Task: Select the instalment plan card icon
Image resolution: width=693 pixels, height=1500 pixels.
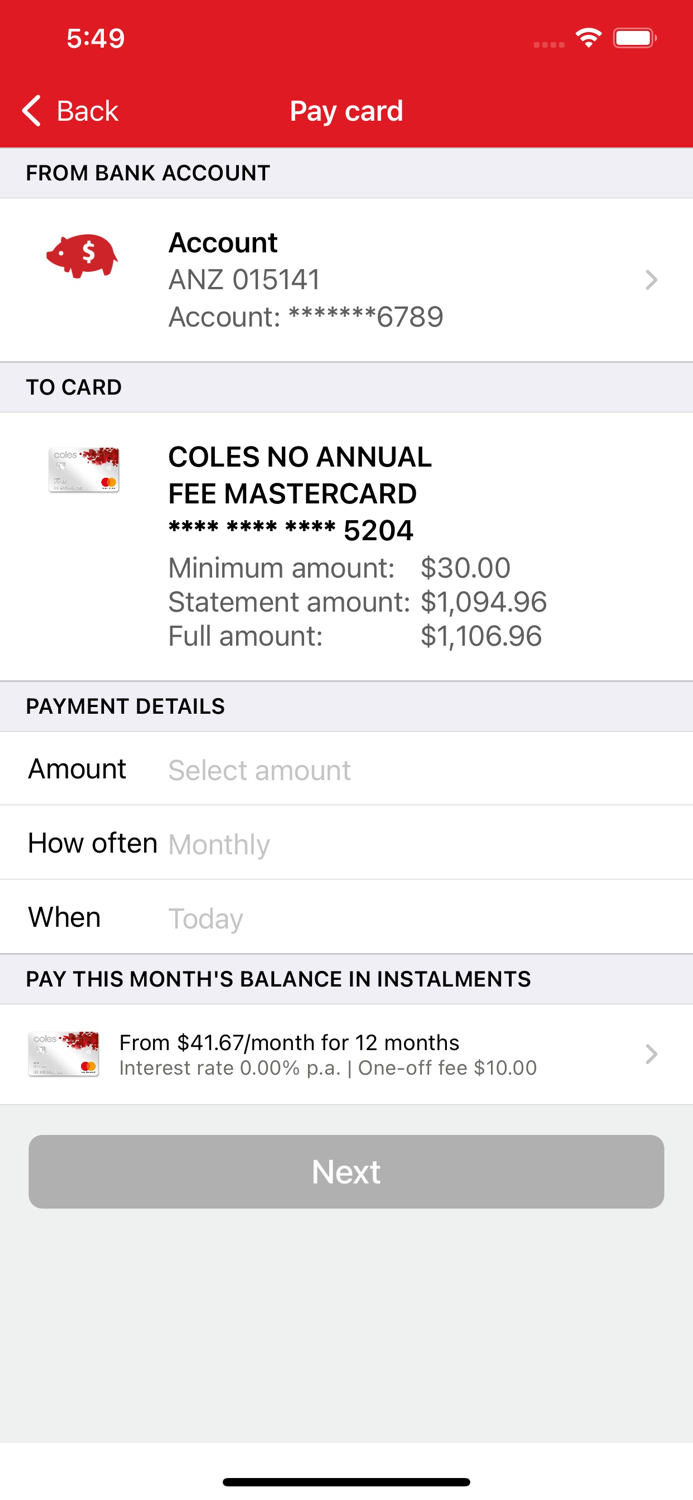Action: pos(63,1053)
